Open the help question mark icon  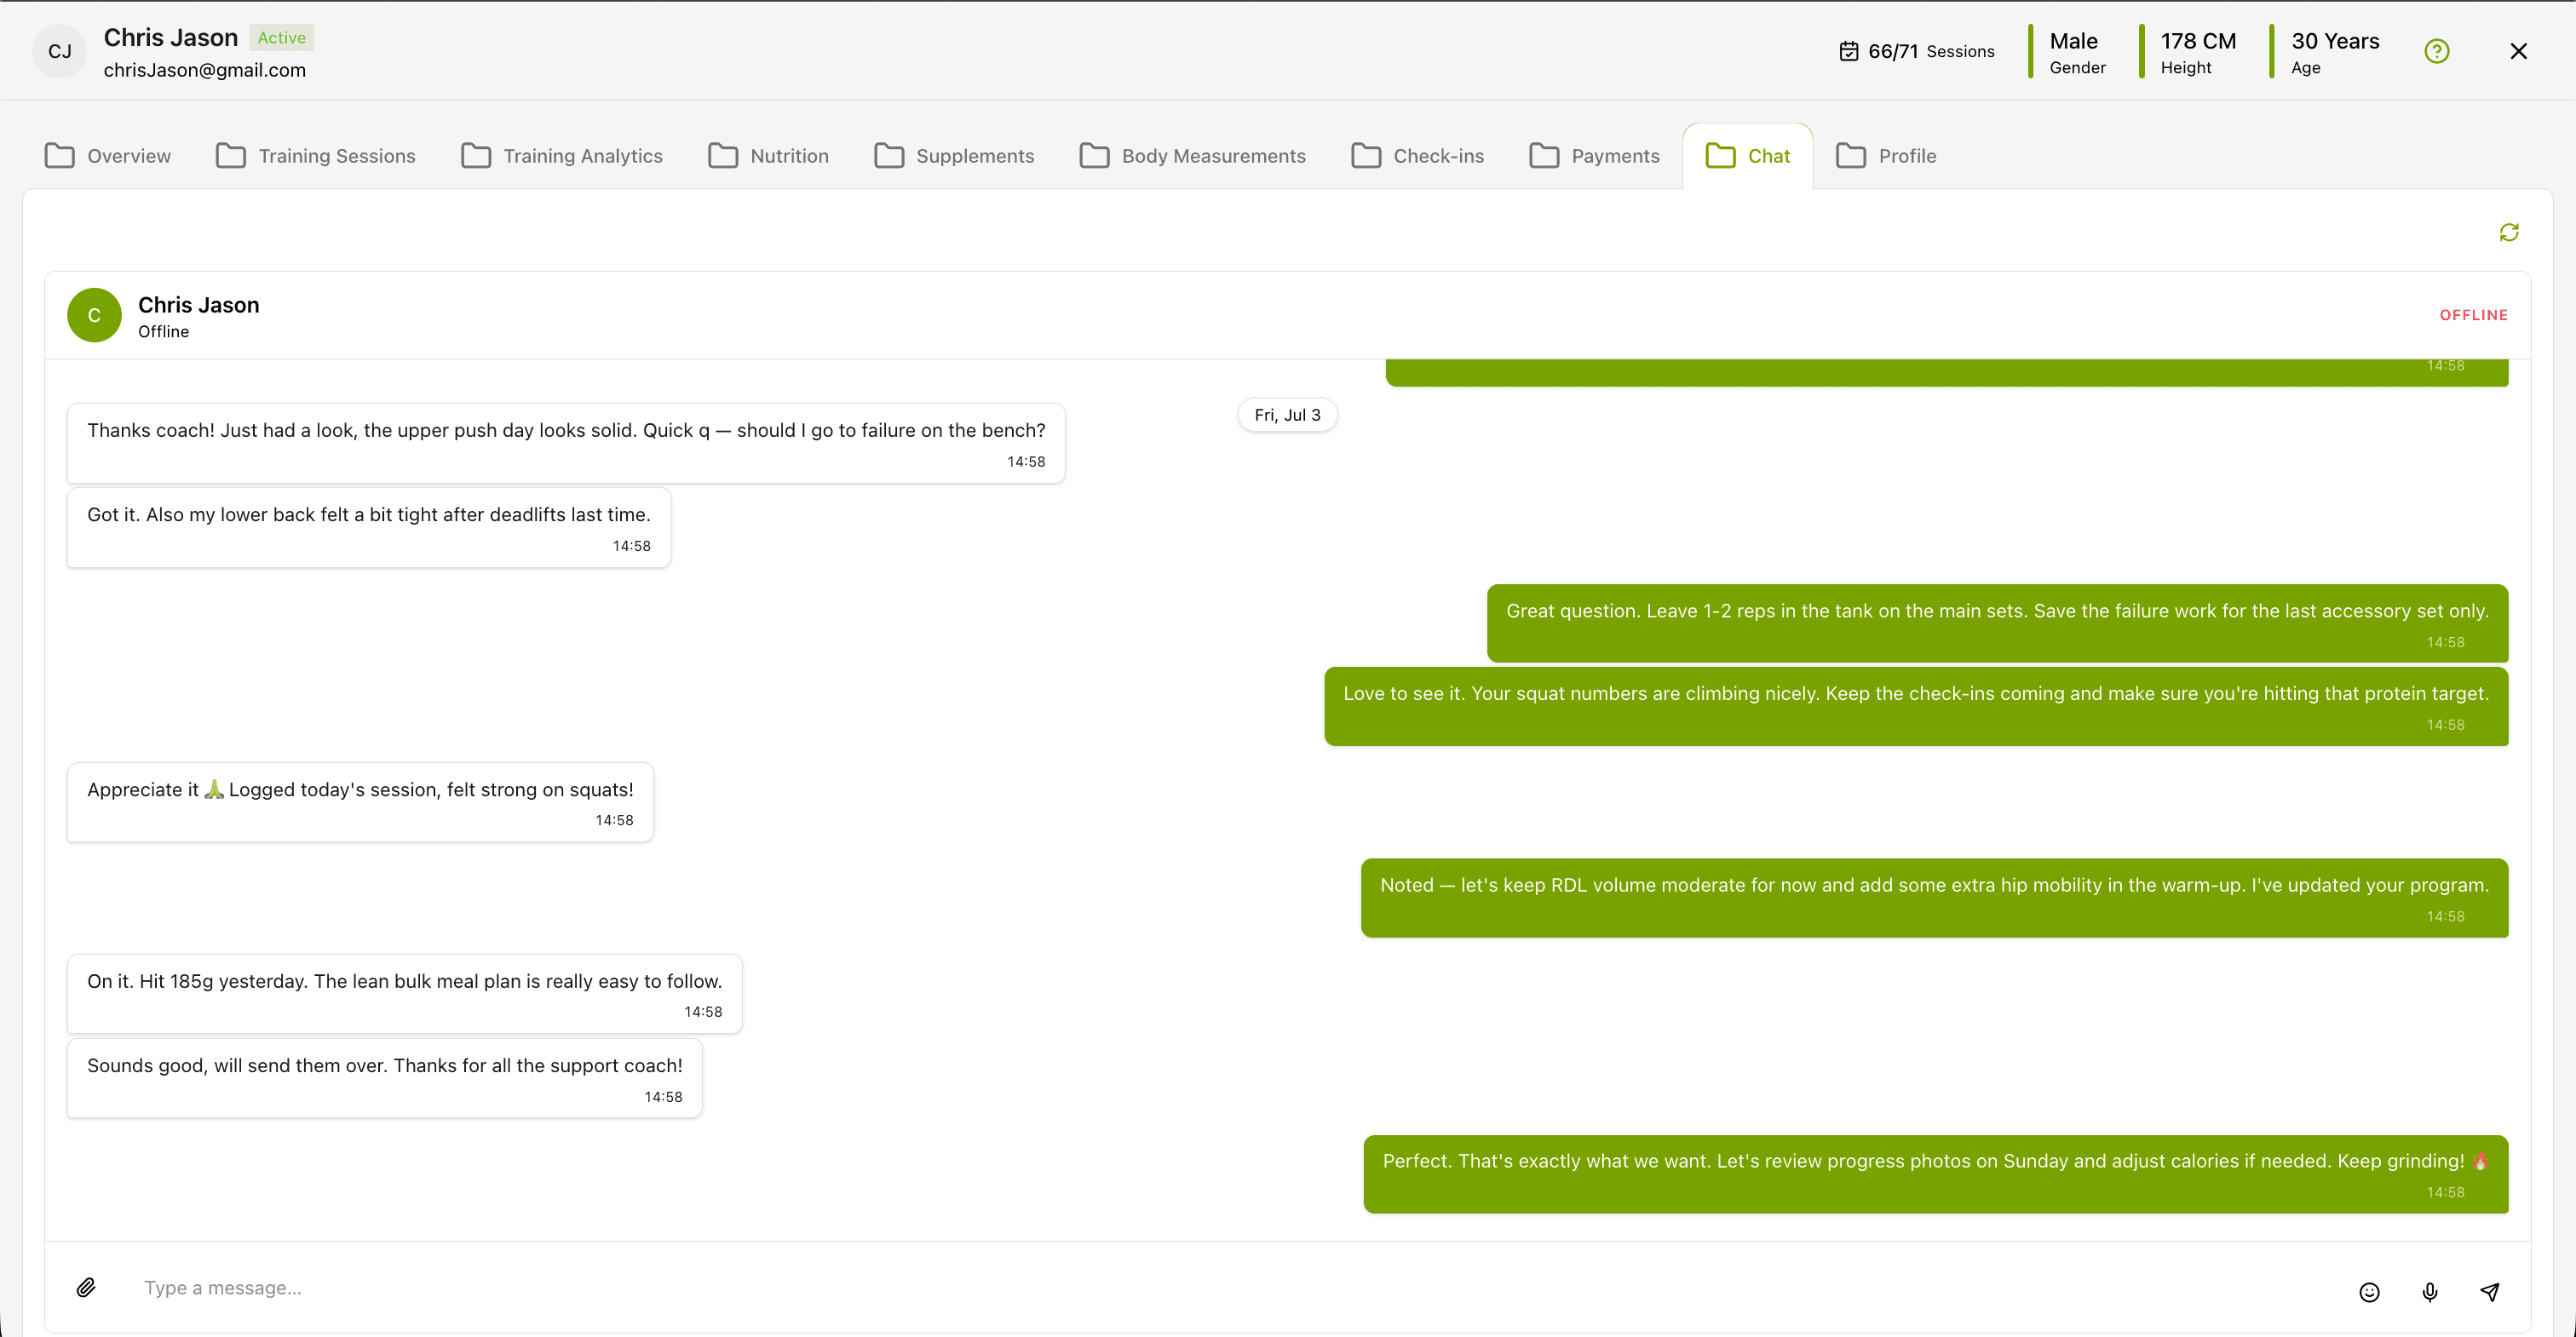(x=2437, y=51)
